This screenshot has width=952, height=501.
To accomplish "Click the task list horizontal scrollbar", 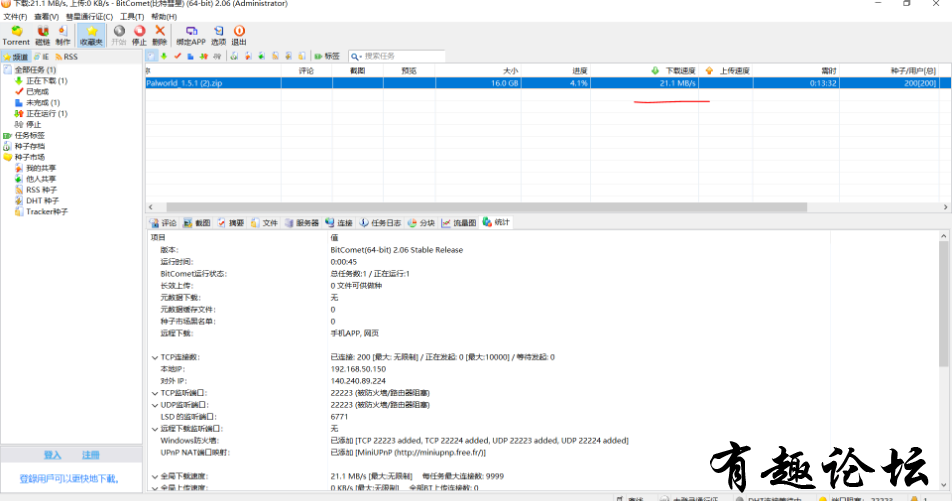I will 486,207.
